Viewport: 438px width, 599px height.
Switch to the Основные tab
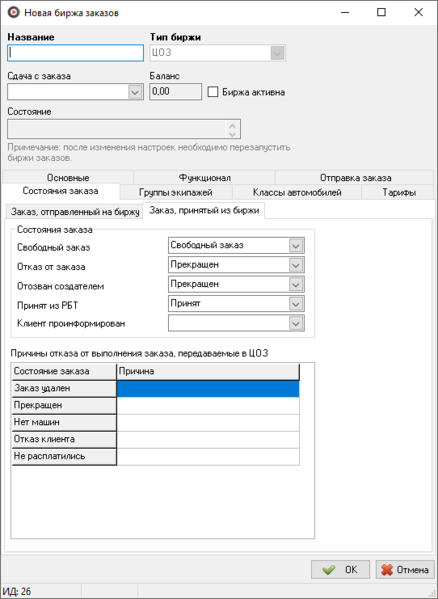pyautogui.click(x=68, y=178)
